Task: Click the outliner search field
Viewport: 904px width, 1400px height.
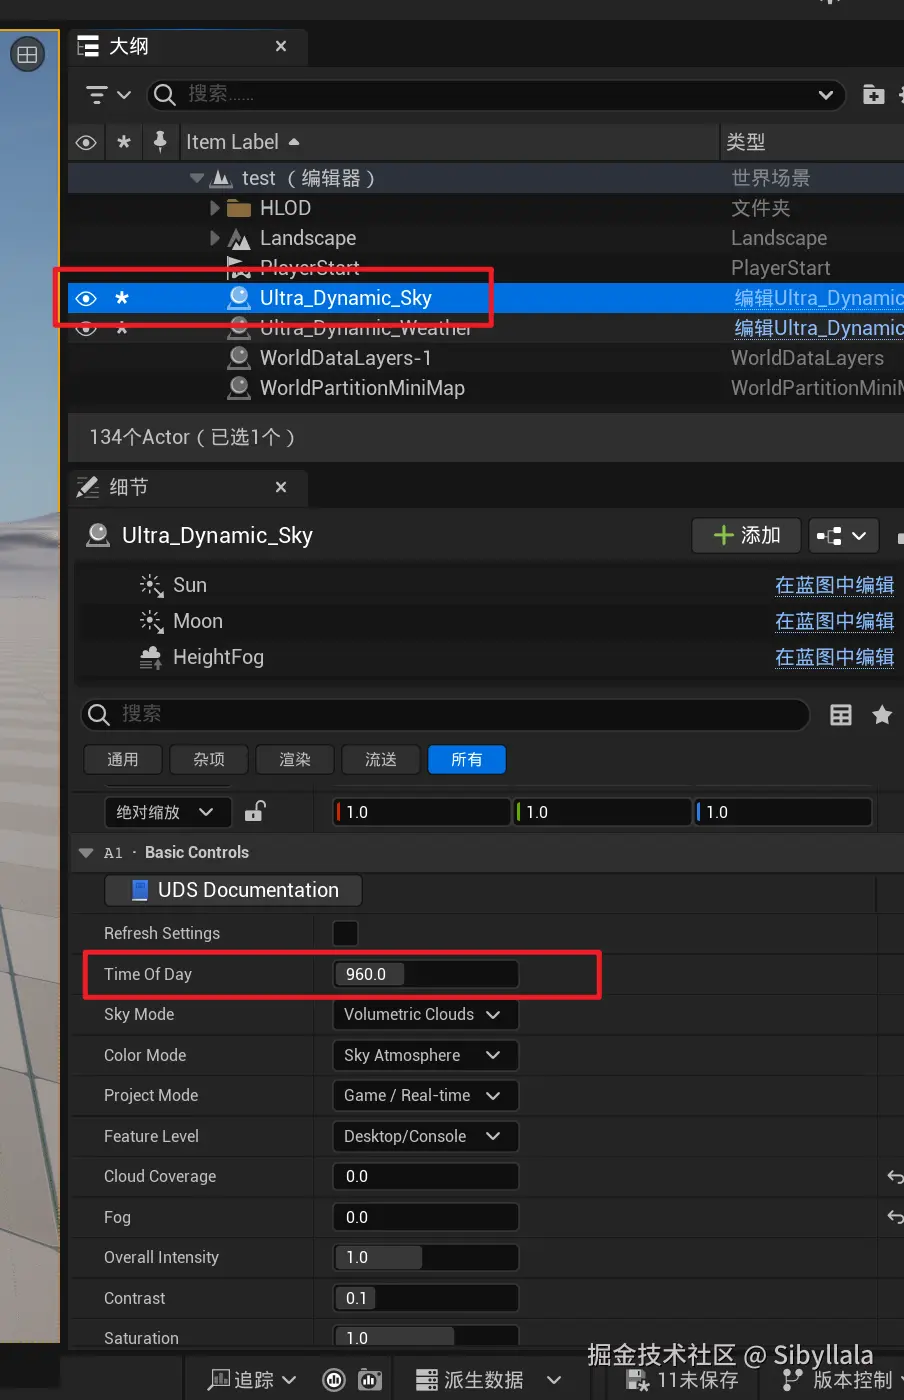Action: [x=496, y=95]
